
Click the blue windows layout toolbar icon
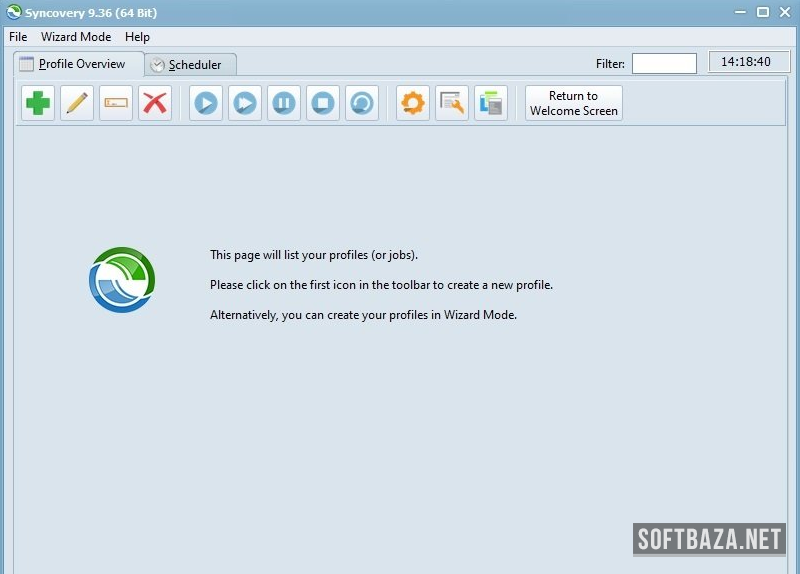pos(491,103)
